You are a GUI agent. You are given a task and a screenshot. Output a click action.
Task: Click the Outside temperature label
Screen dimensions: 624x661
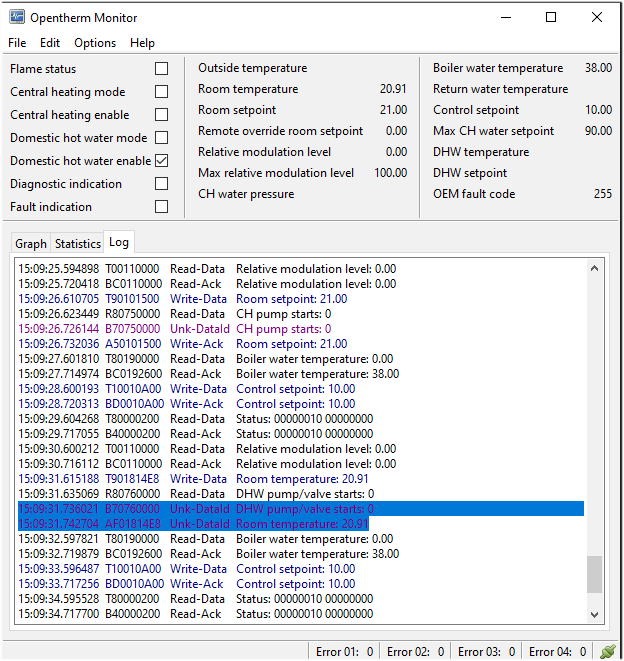tap(253, 68)
